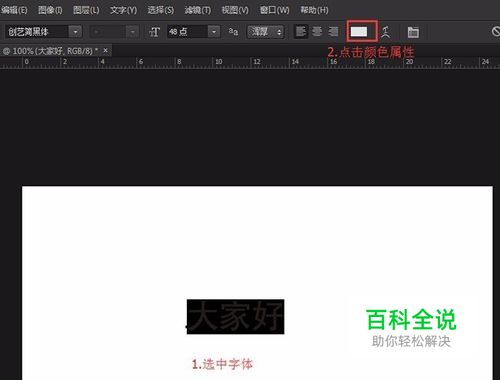Cancel current text edits
This screenshot has height=380, width=500.
tap(496, 32)
